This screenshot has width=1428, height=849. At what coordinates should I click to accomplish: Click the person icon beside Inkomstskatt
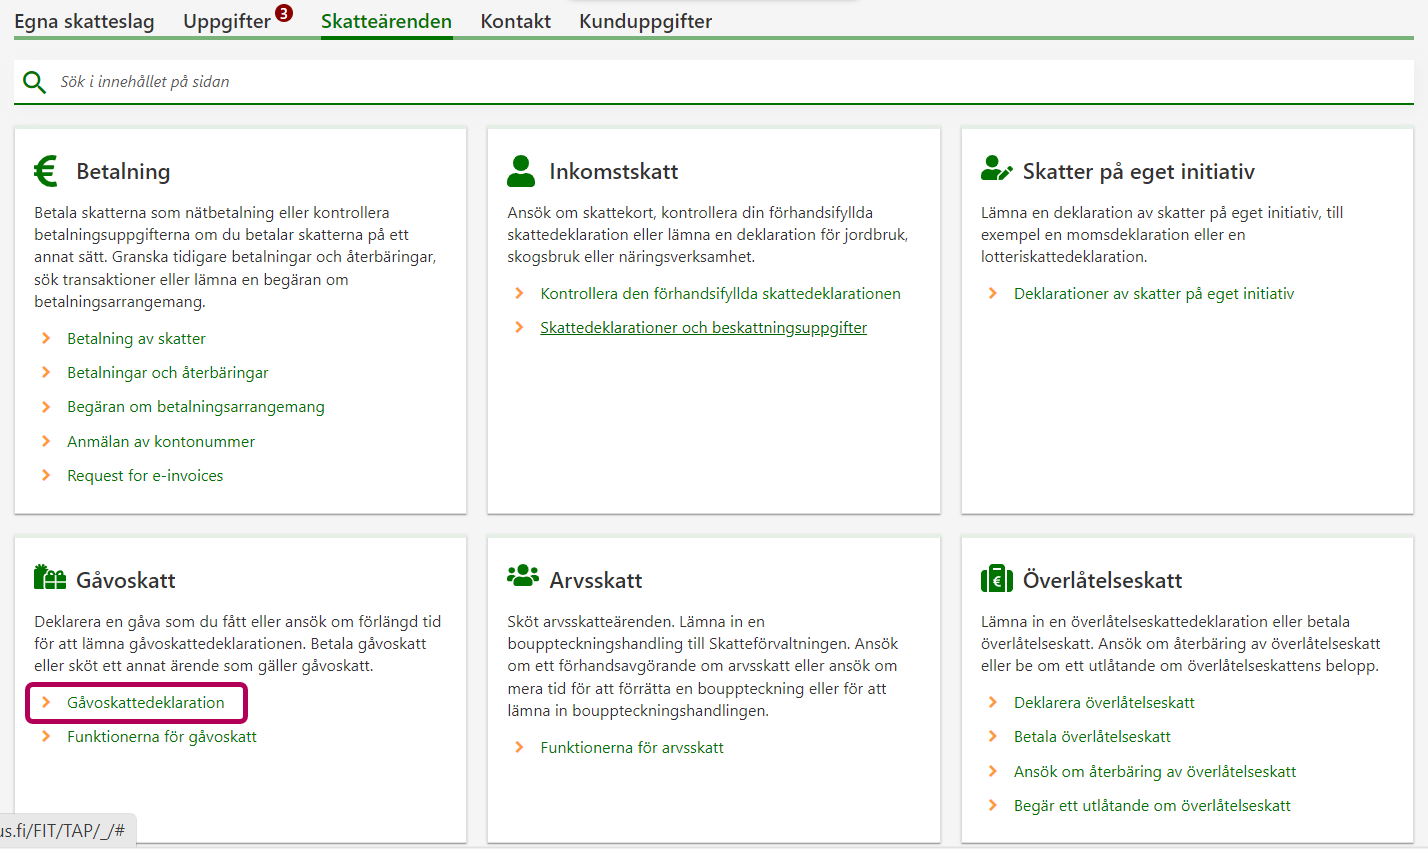(x=521, y=171)
